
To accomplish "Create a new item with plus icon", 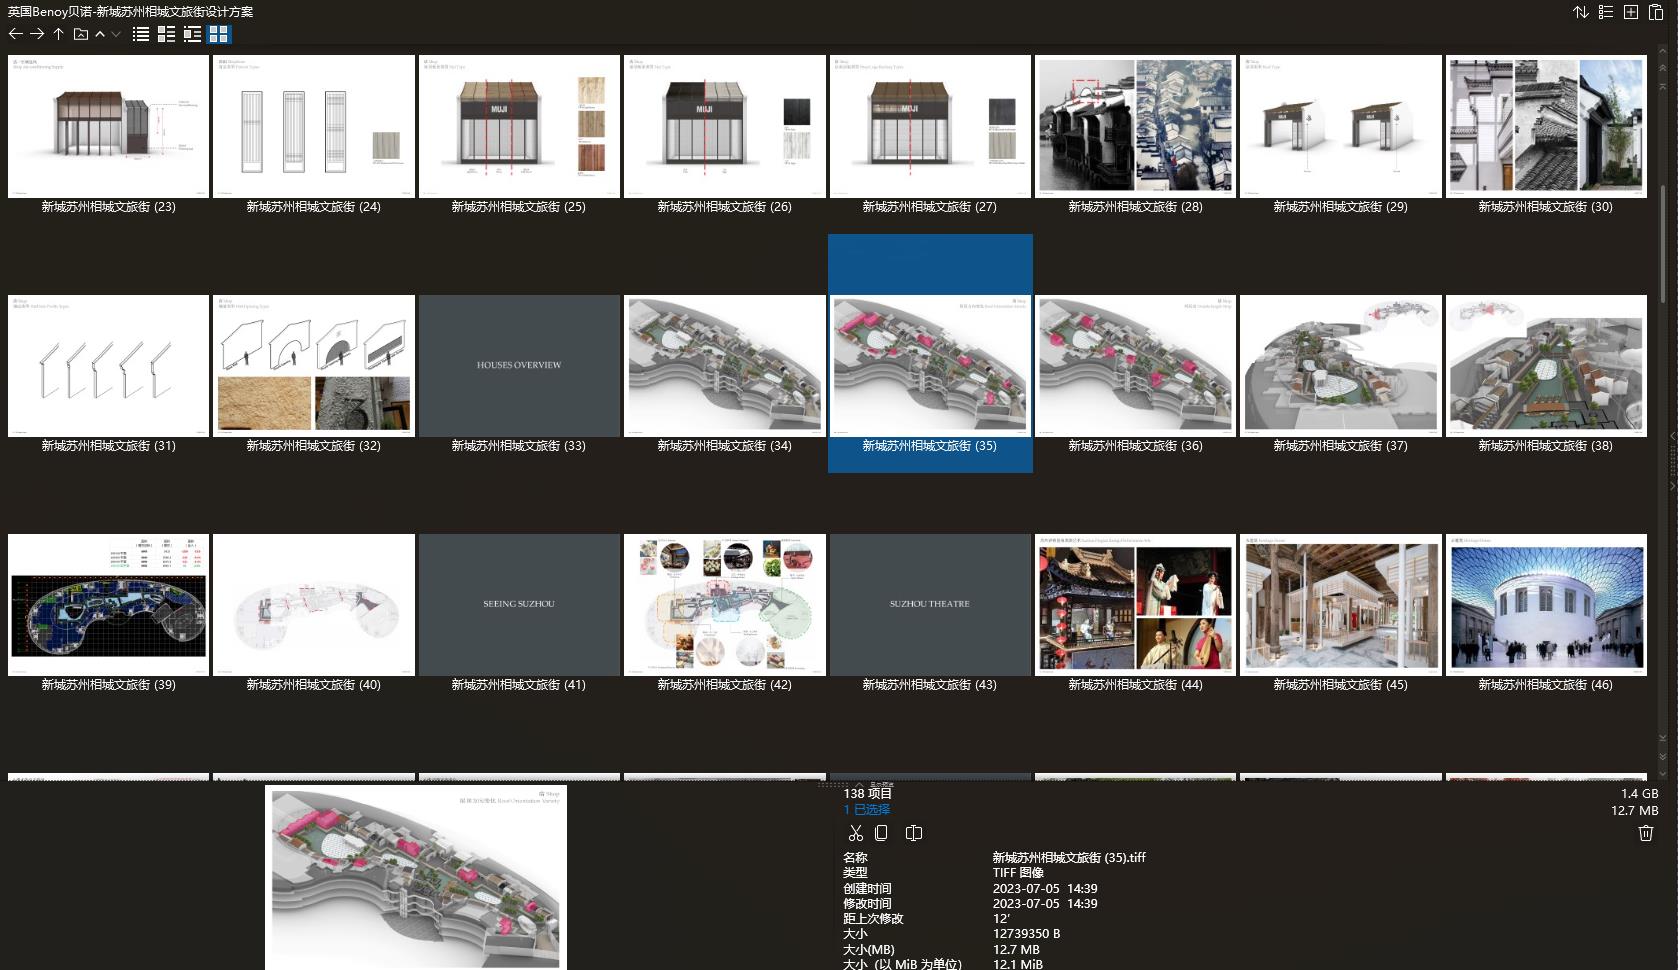I will click(x=1631, y=12).
